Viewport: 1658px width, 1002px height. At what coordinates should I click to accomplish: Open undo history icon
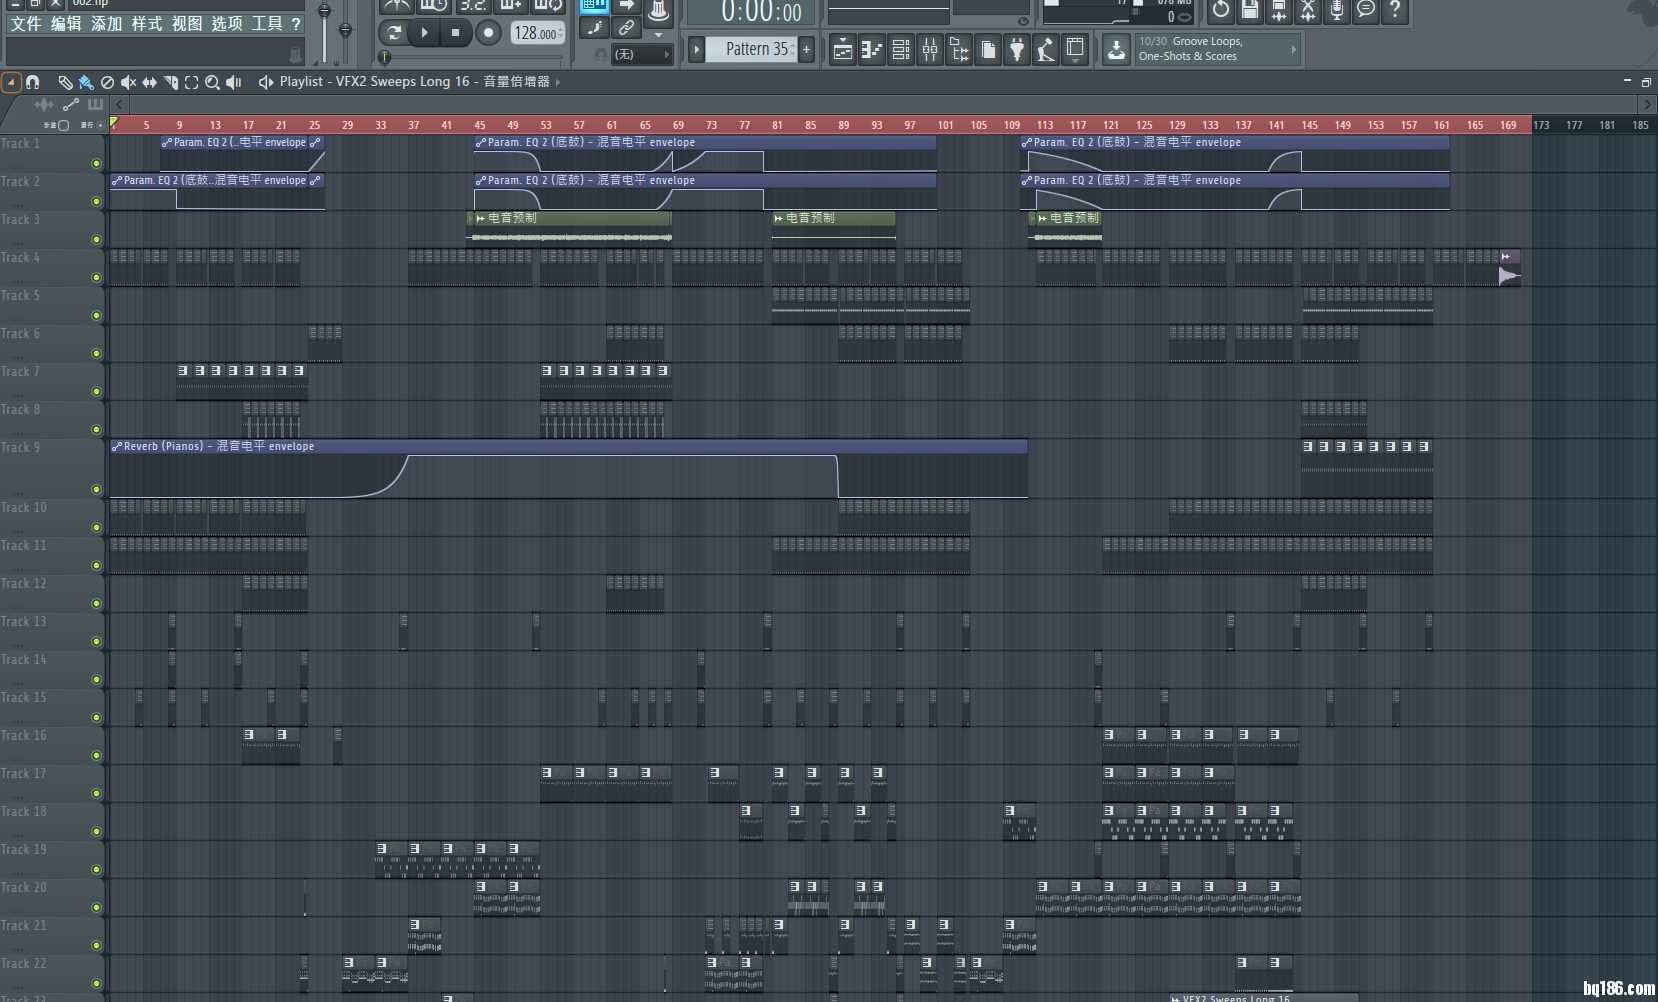[x=1221, y=11]
